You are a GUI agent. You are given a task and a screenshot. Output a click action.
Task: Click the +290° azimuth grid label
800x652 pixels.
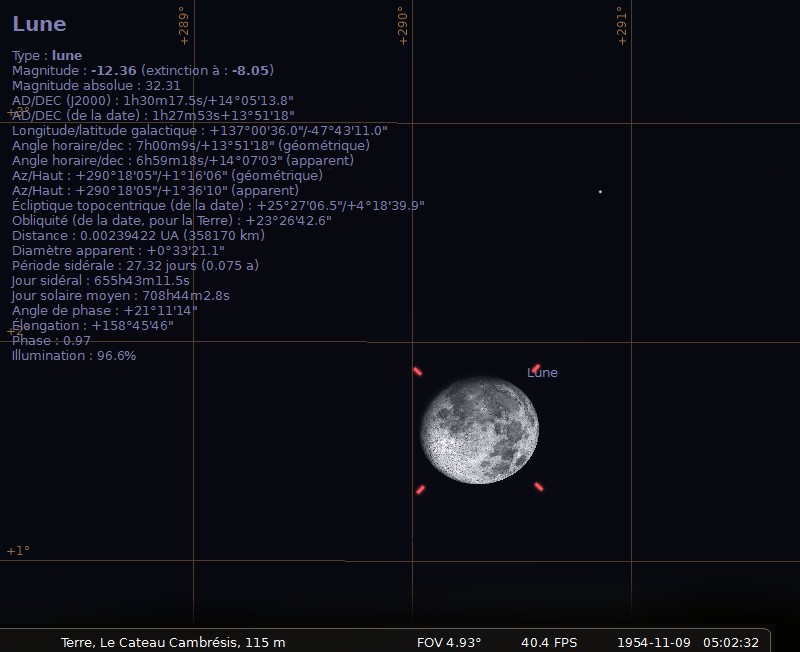tap(403, 26)
